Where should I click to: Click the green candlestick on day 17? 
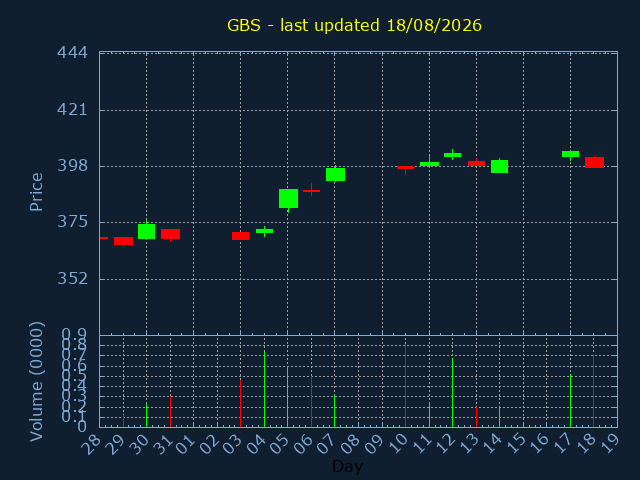(571, 154)
